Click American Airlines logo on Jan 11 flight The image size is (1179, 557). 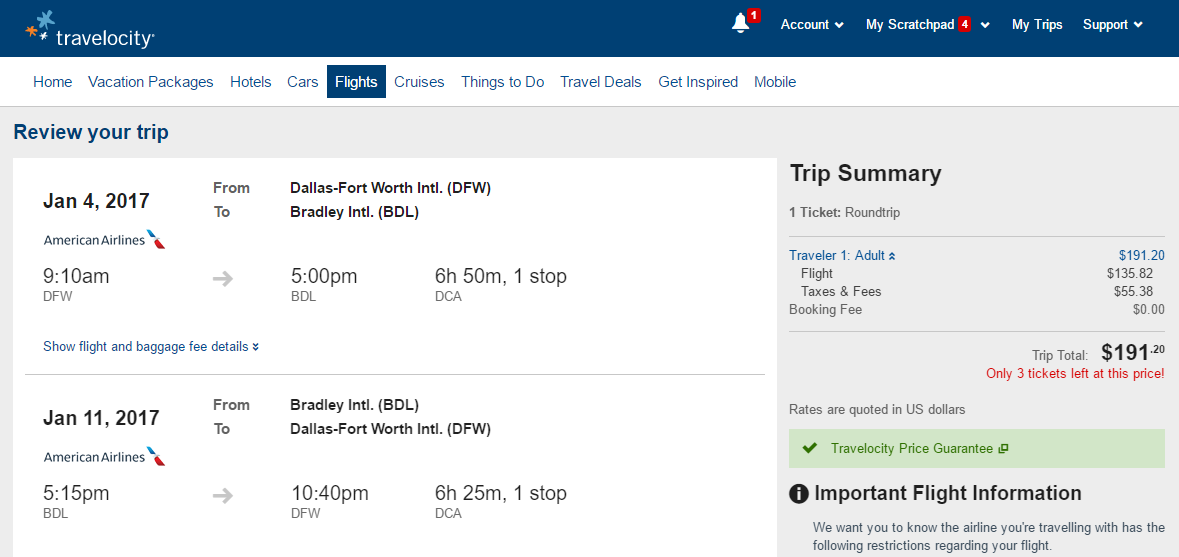[105, 456]
